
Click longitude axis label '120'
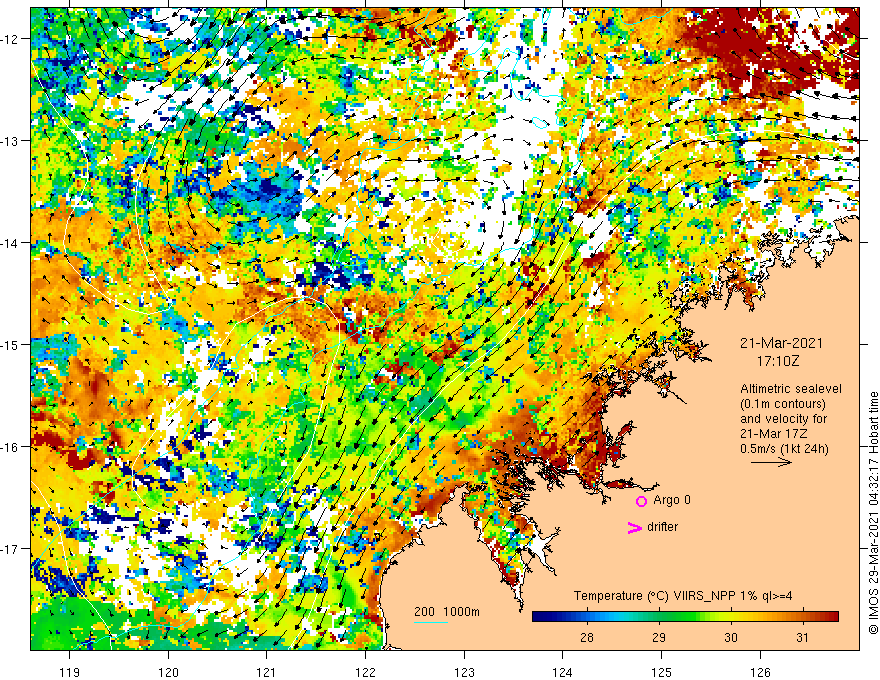pos(168,672)
